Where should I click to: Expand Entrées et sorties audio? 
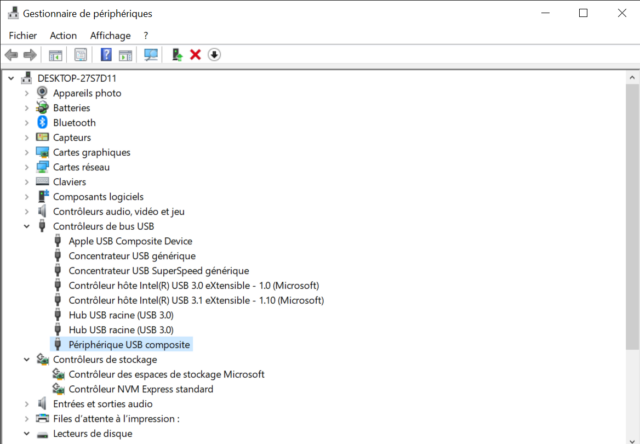coord(27,404)
